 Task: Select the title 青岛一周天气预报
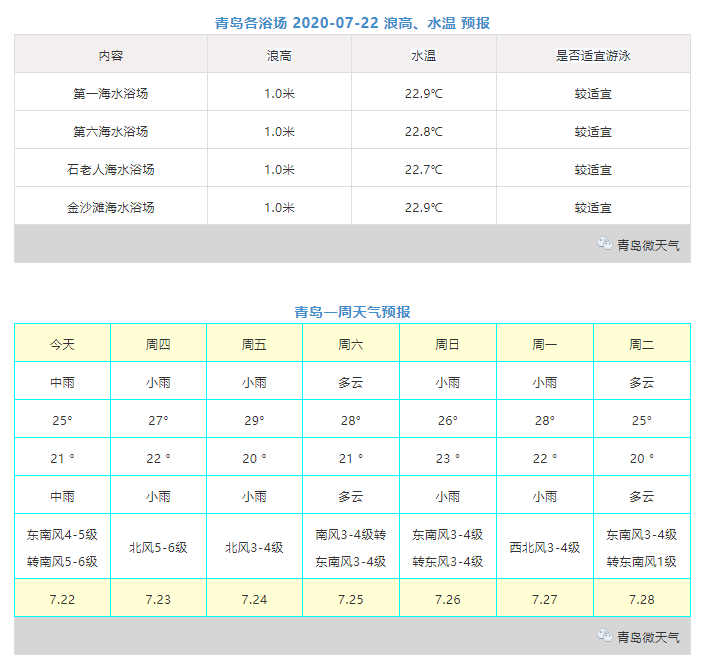[x=352, y=312]
